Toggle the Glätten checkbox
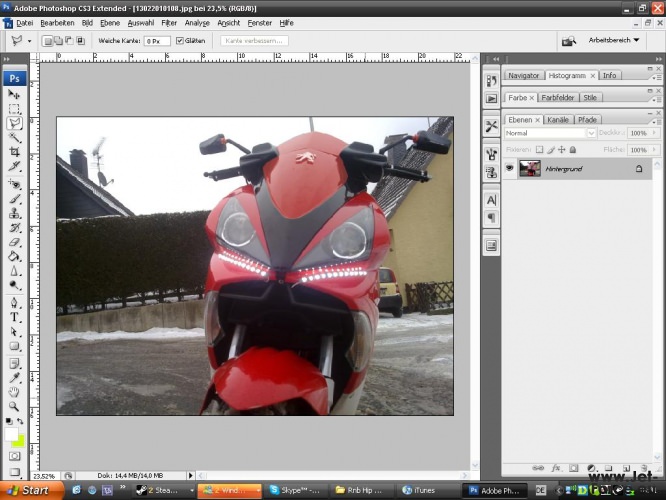 [180, 41]
